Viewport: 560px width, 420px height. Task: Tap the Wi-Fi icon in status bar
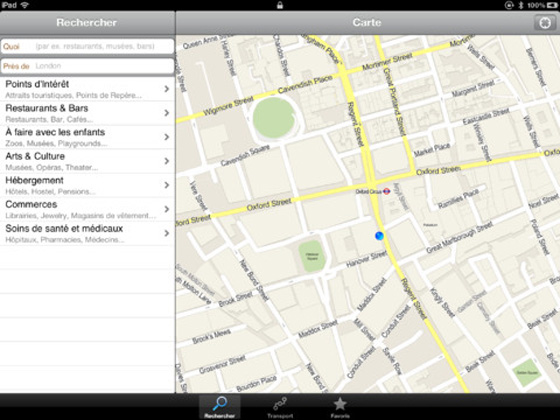(x=24, y=5)
